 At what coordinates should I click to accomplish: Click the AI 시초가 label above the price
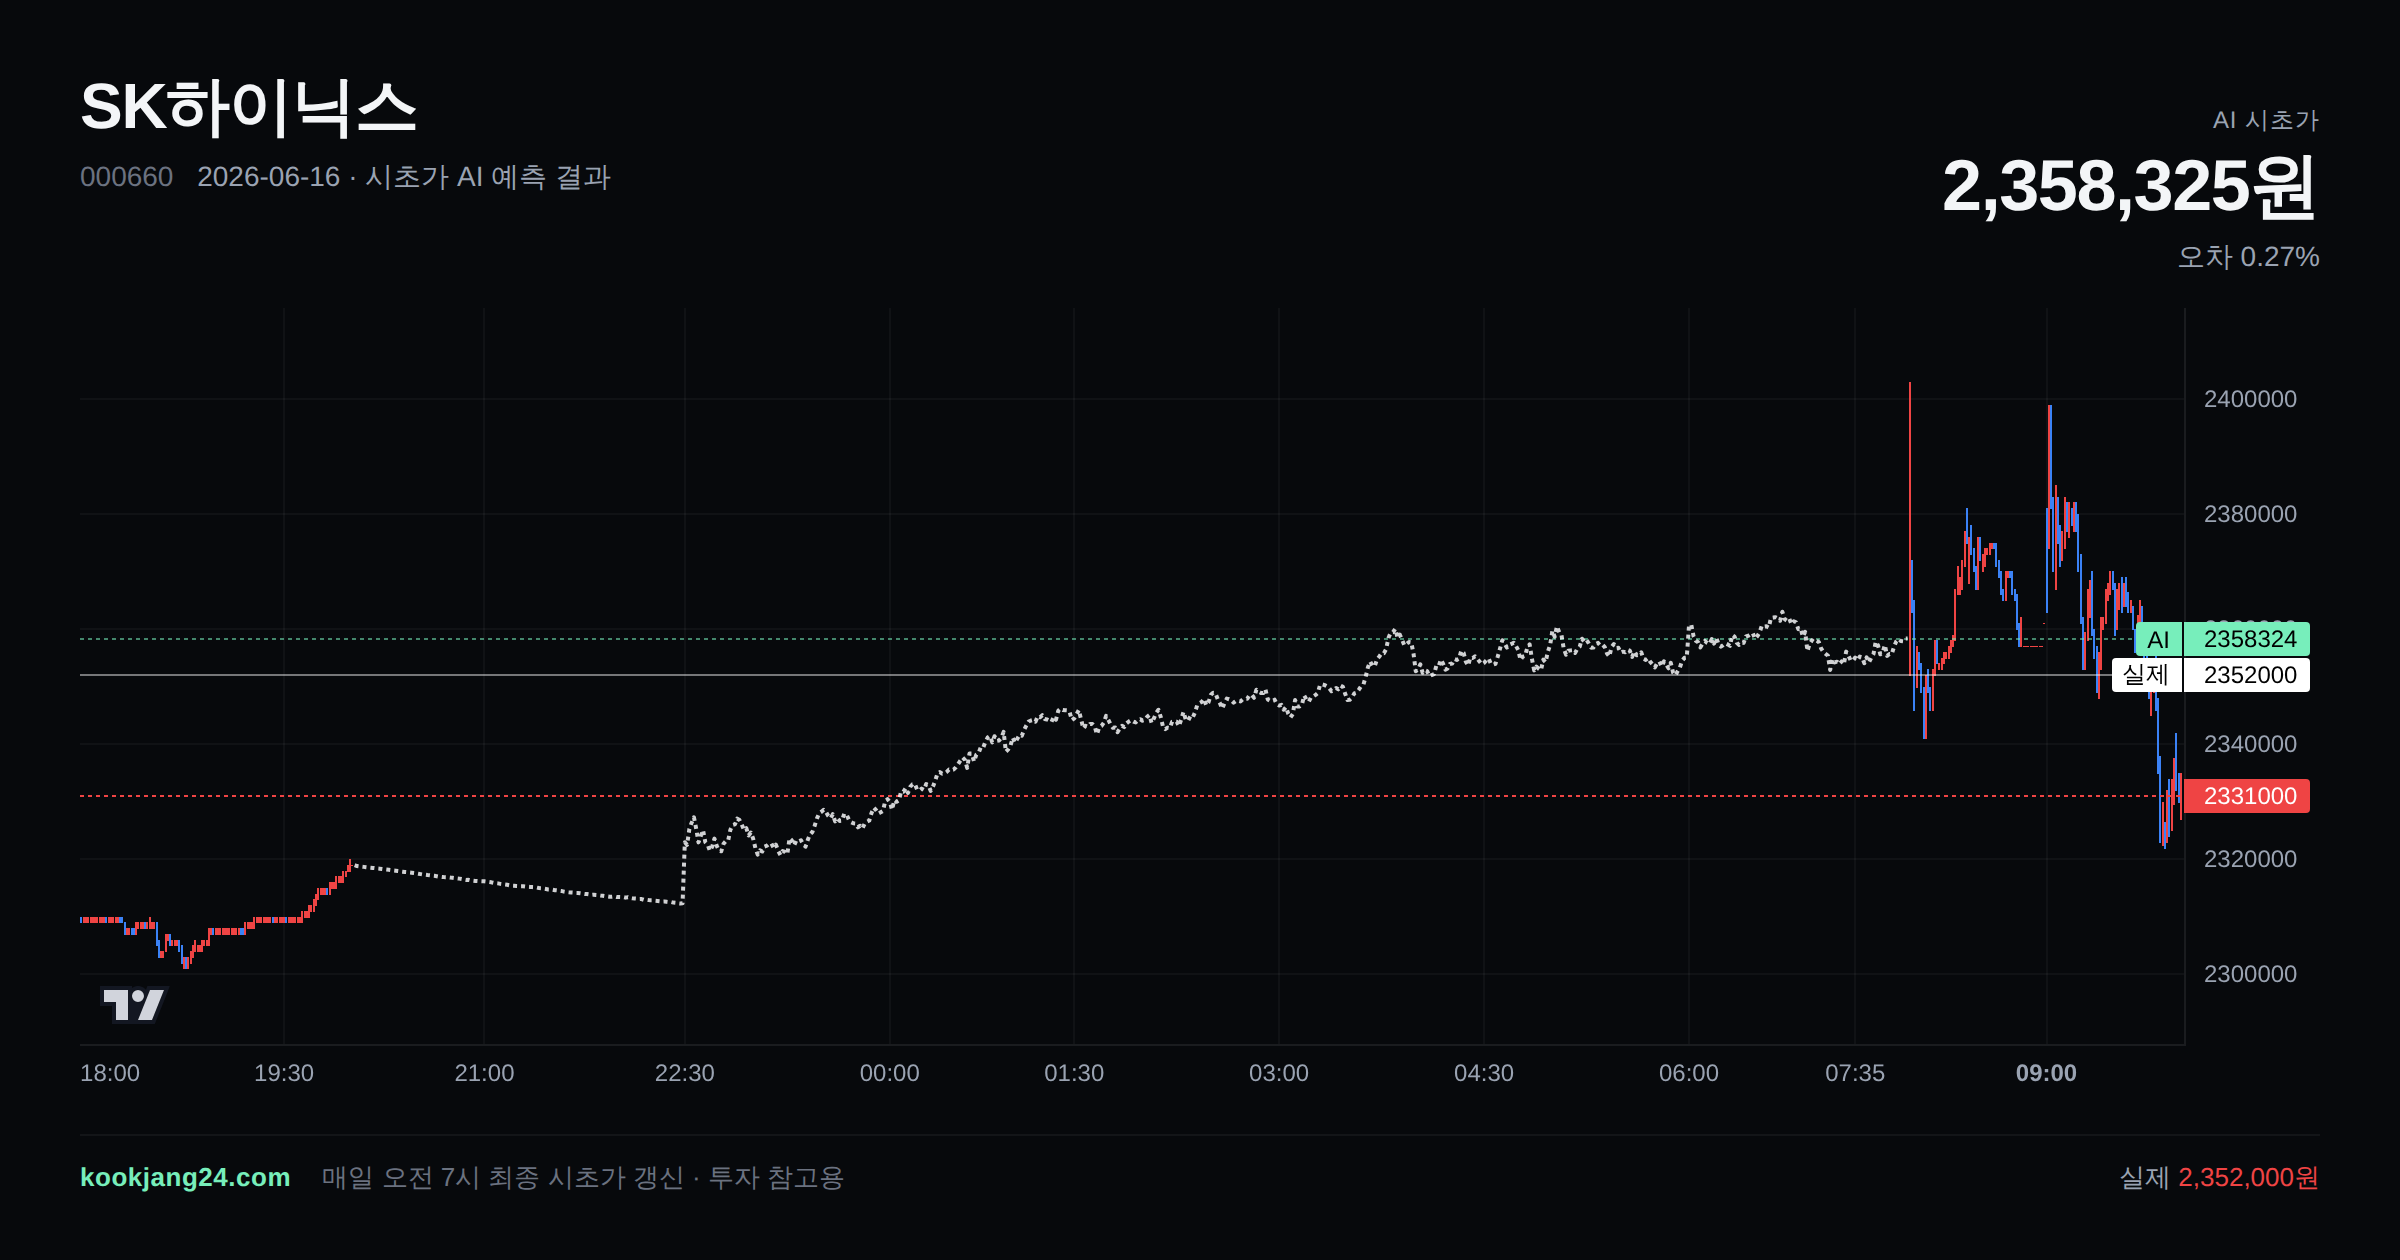point(2265,120)
